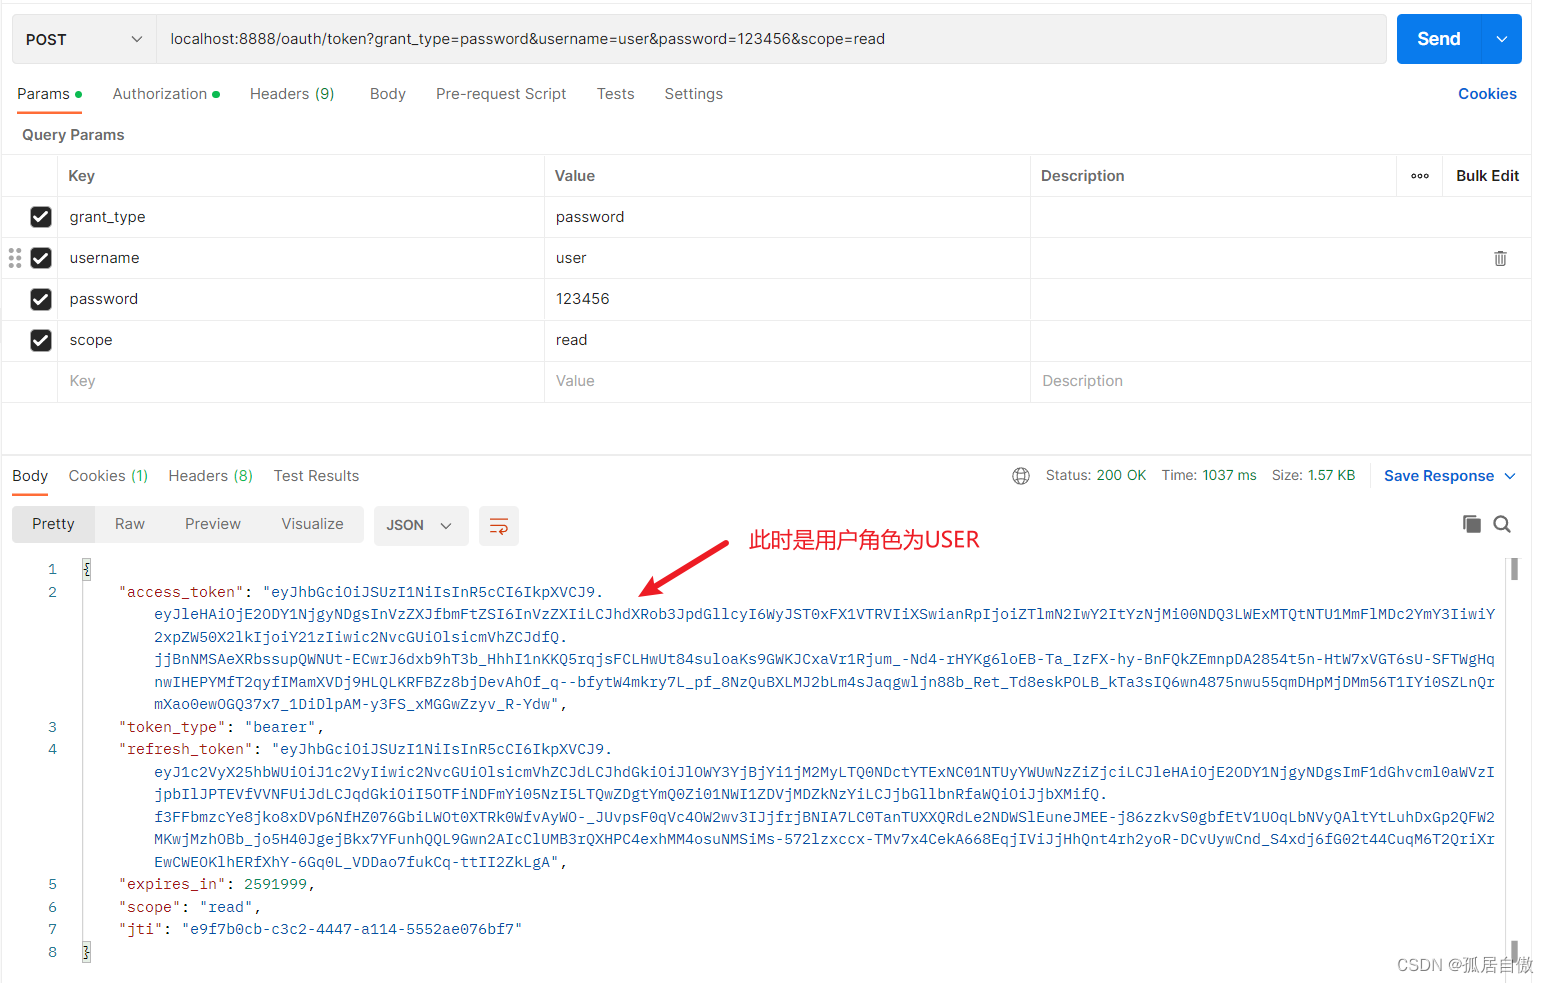Open response Headers (8) tab

pos(211,476)
